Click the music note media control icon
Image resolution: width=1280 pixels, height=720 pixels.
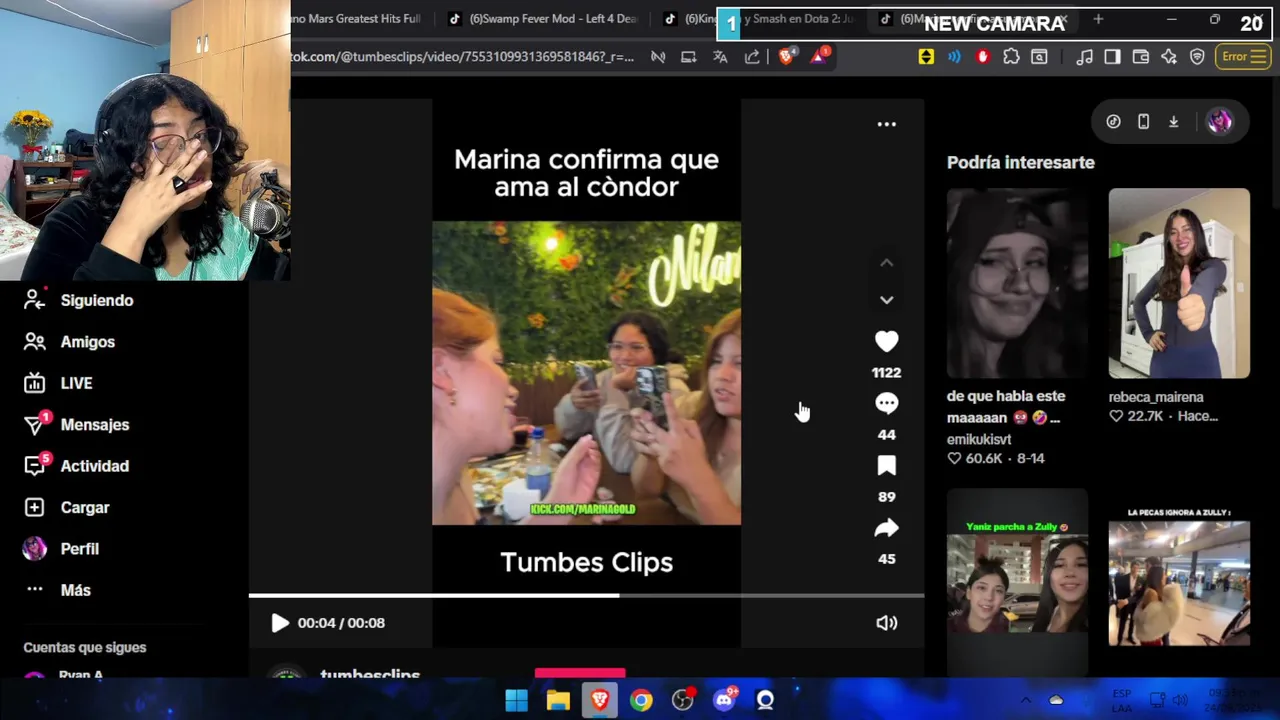(1084, 57)
